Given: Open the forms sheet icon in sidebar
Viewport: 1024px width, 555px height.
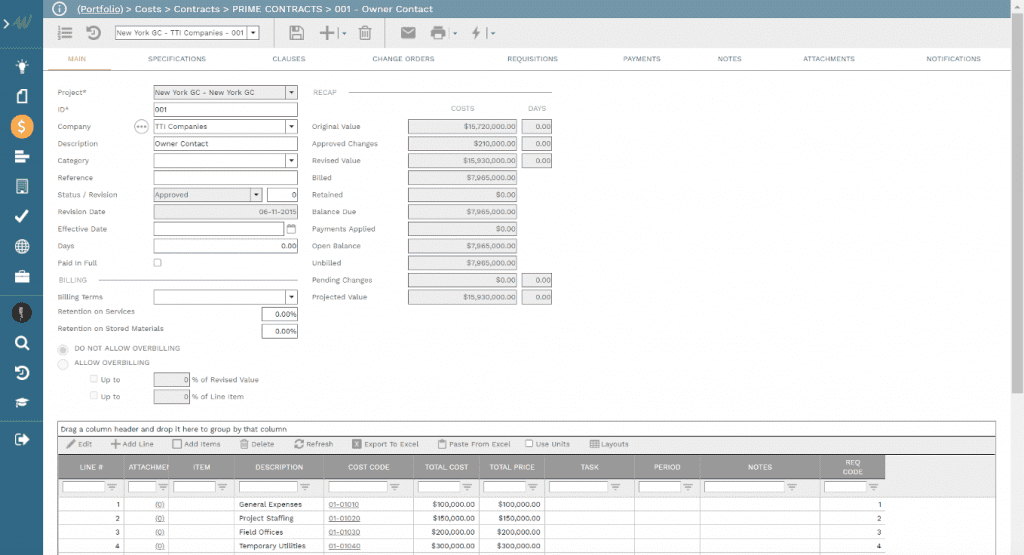Looking at the screenshot, I should click(22, 186).
